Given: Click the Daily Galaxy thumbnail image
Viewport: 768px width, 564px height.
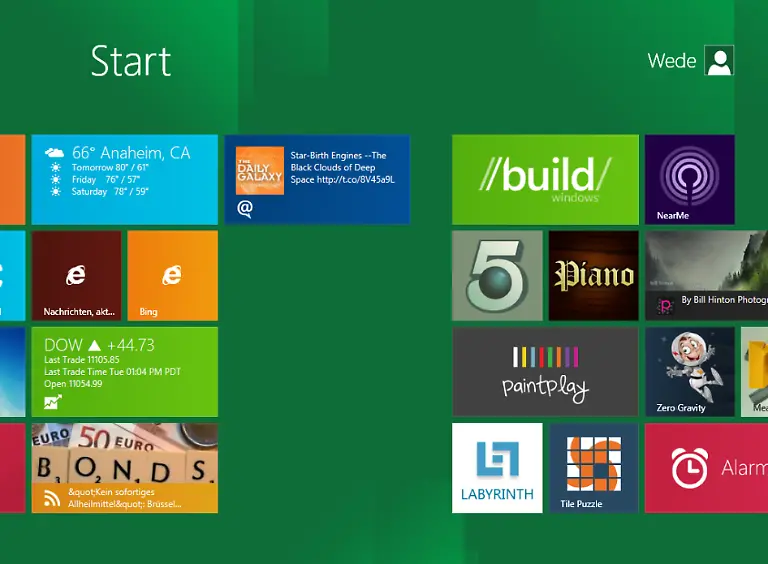Looking at the screenshot, I should point(260,170).
